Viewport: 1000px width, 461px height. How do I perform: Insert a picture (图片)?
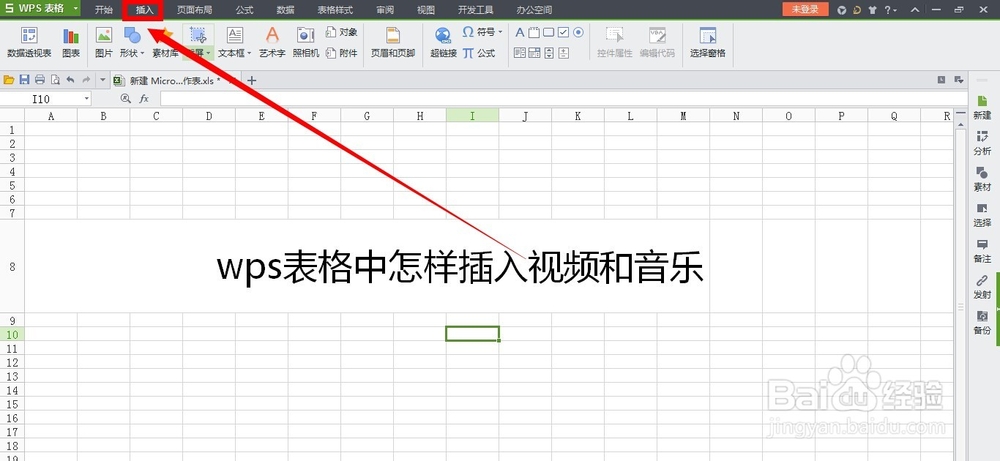(103, 43)
